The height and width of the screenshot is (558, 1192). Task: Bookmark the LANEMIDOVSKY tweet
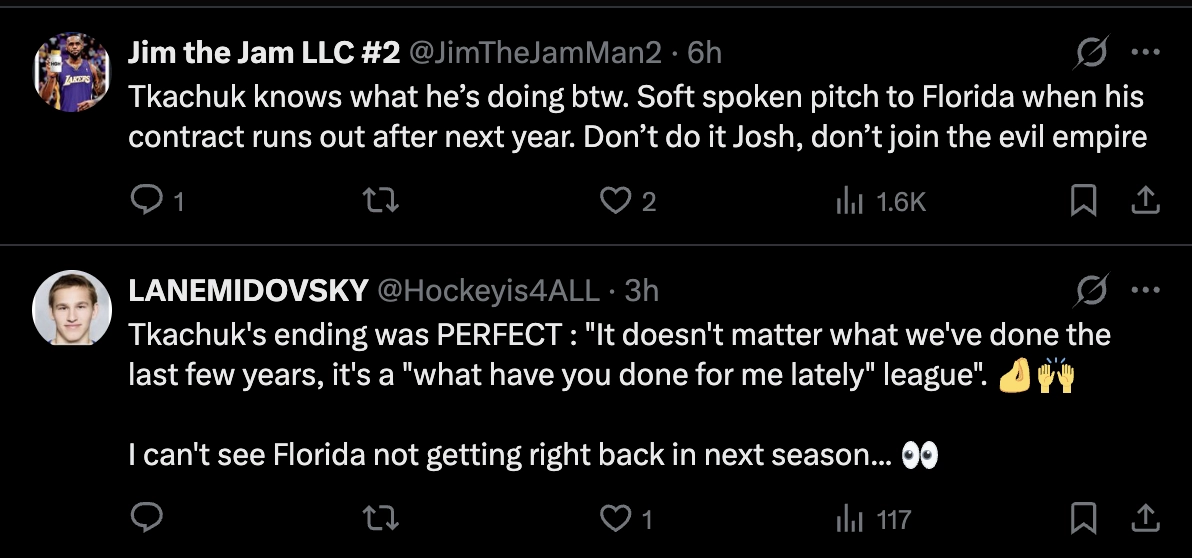coord(1082,518)
